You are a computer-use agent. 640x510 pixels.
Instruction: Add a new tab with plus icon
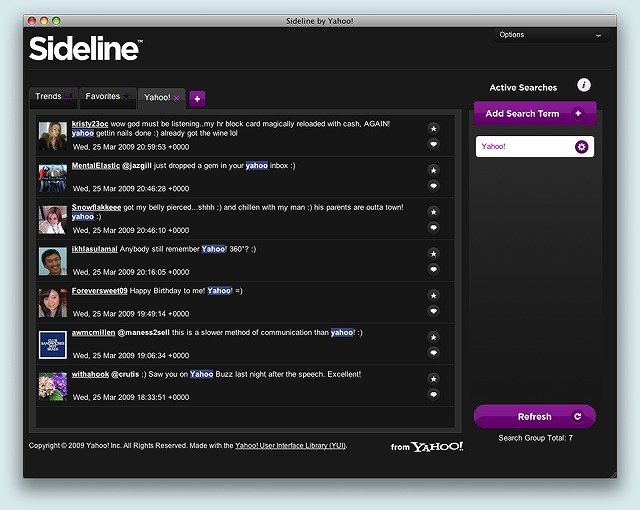(x=197, y=98)
